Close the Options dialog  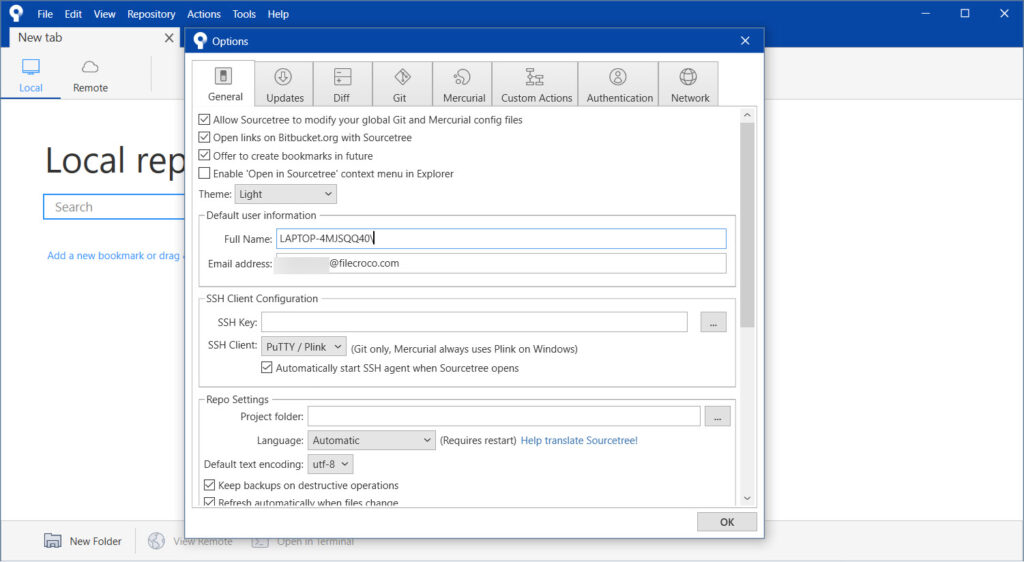tap(745, 40)
